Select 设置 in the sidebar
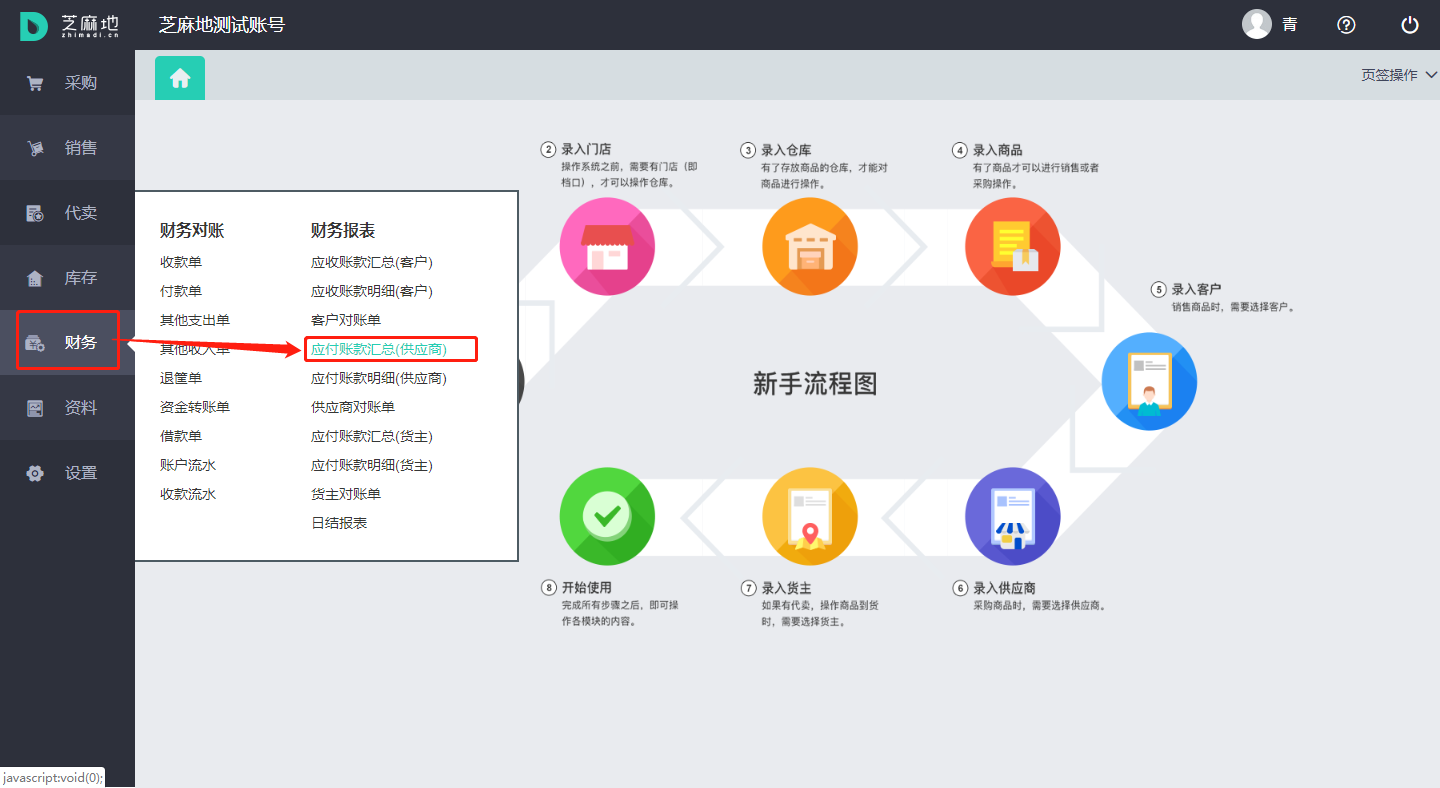 (67, 473)
